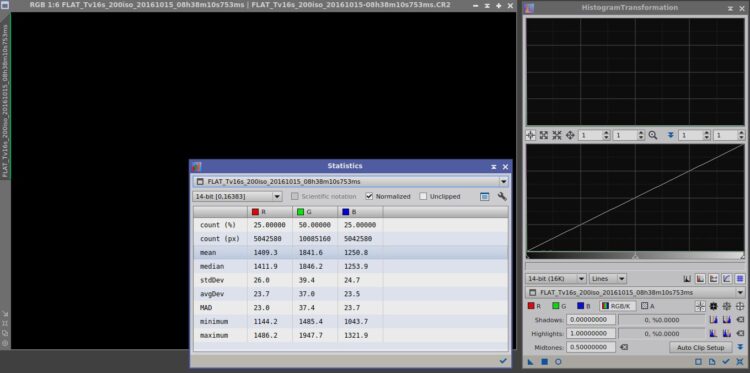
Task: Select the RGB/K combined channel
Action: click(618, 306)
